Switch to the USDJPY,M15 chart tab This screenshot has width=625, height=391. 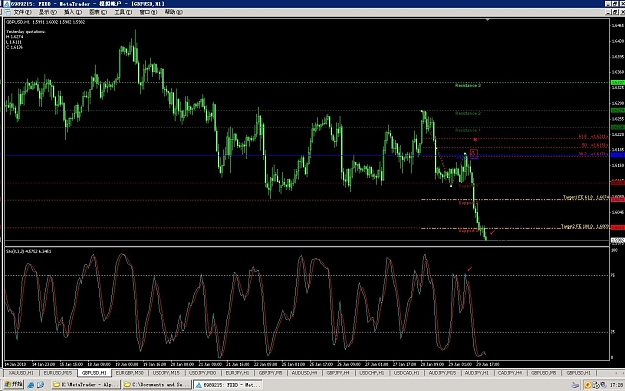pos(166,373)
